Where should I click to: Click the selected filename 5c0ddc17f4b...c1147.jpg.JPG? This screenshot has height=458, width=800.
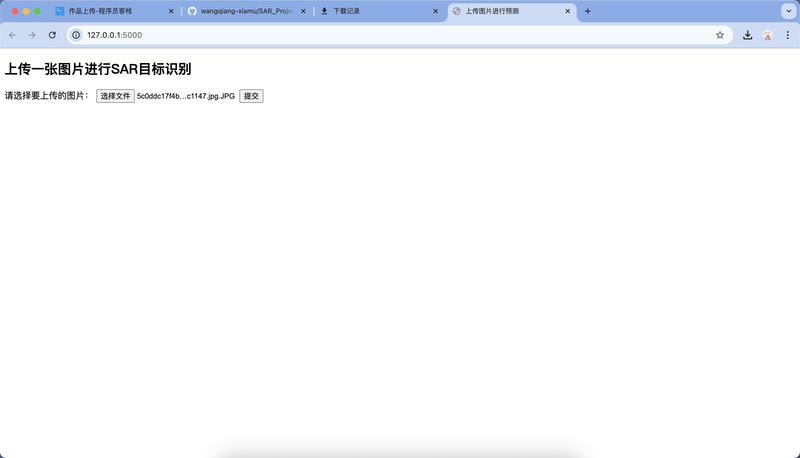tap(186, 96)
